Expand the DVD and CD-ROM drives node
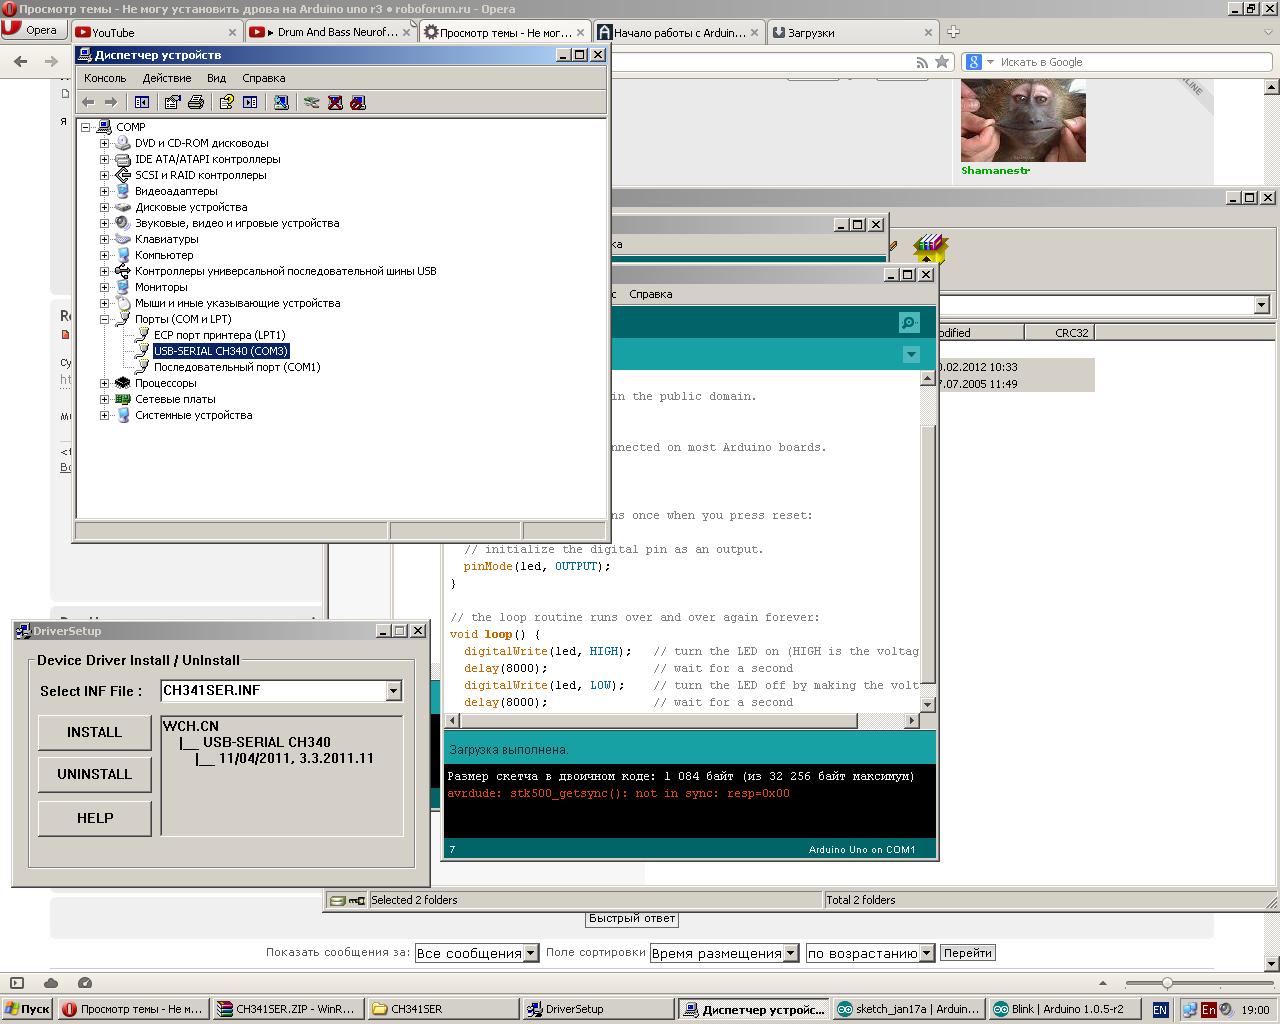The height and width of the screenshot is (1024, 1280). click(x=104, y=143)
